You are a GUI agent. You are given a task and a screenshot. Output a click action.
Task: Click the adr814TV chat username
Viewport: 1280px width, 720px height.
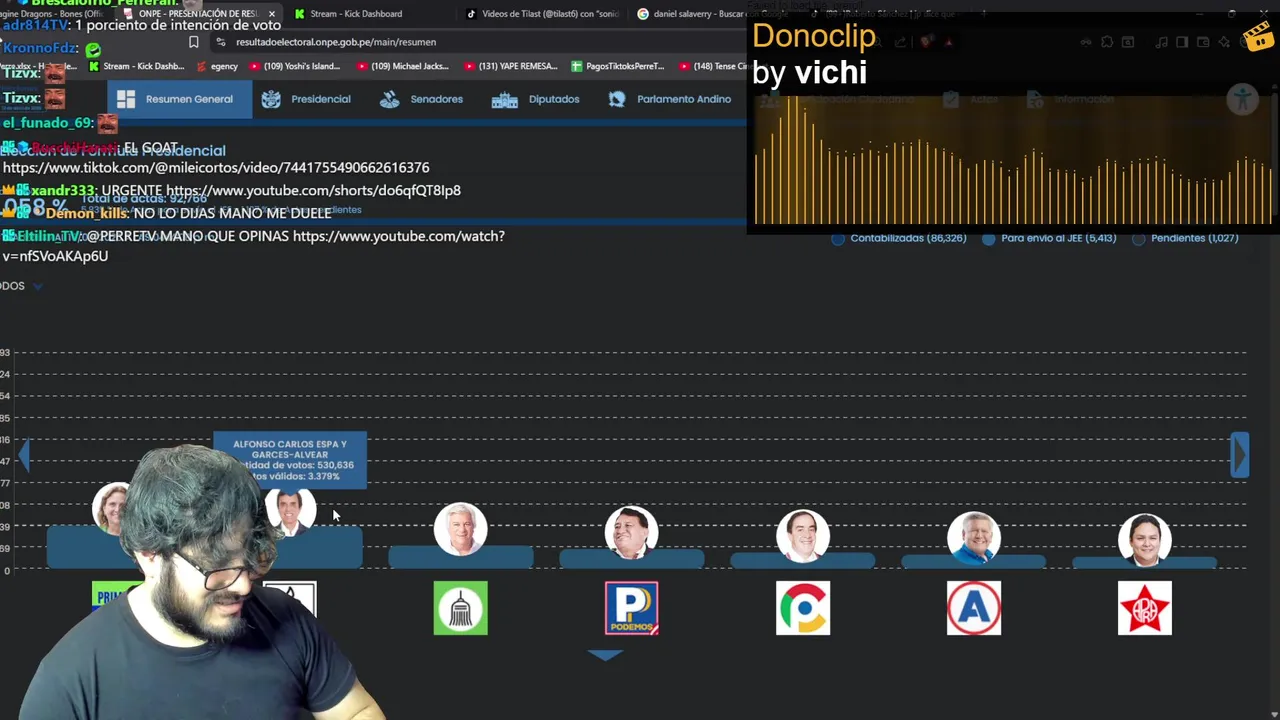(36, 25)
